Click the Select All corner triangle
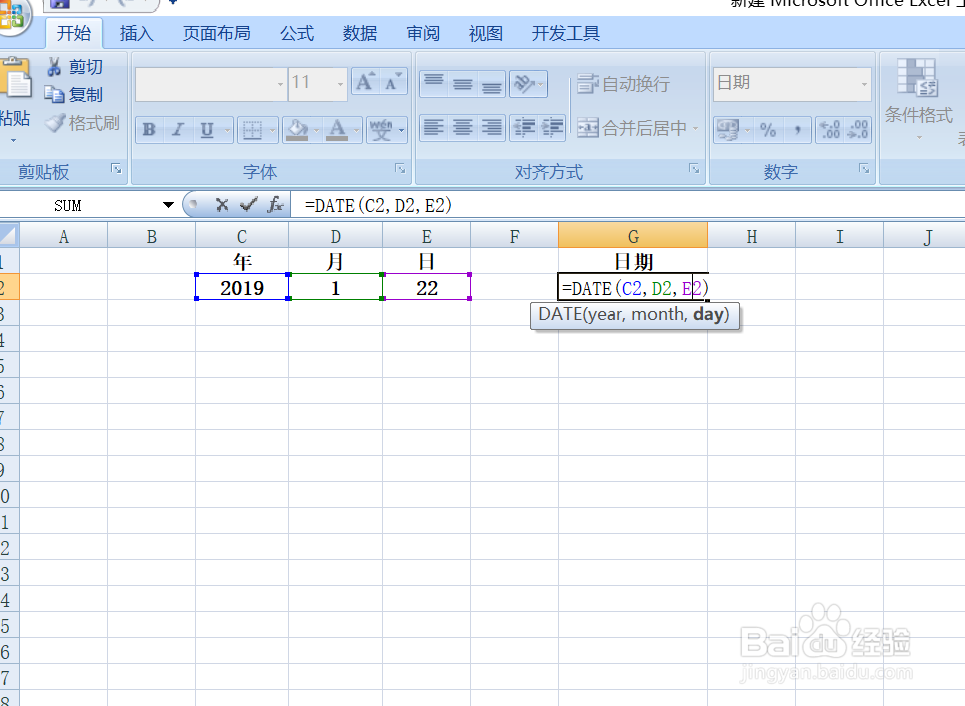 (9, 235)
